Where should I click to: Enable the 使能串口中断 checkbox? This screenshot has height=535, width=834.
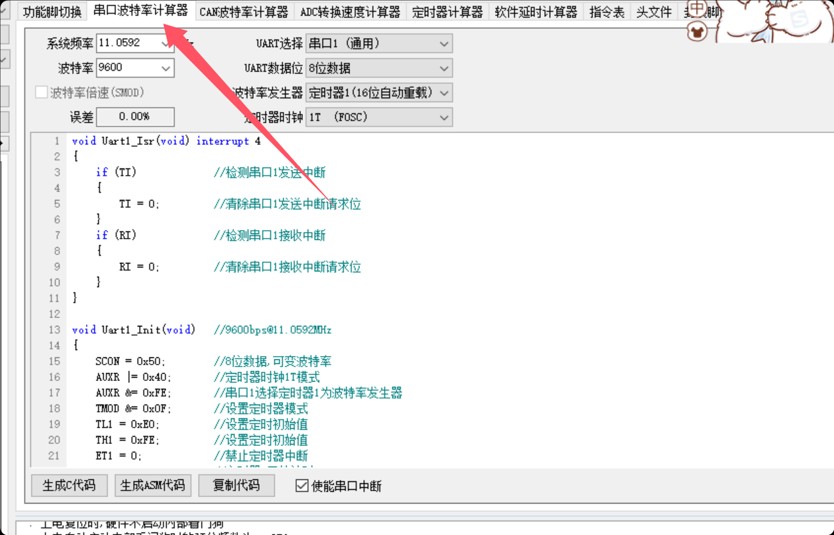tap(302, 486)
